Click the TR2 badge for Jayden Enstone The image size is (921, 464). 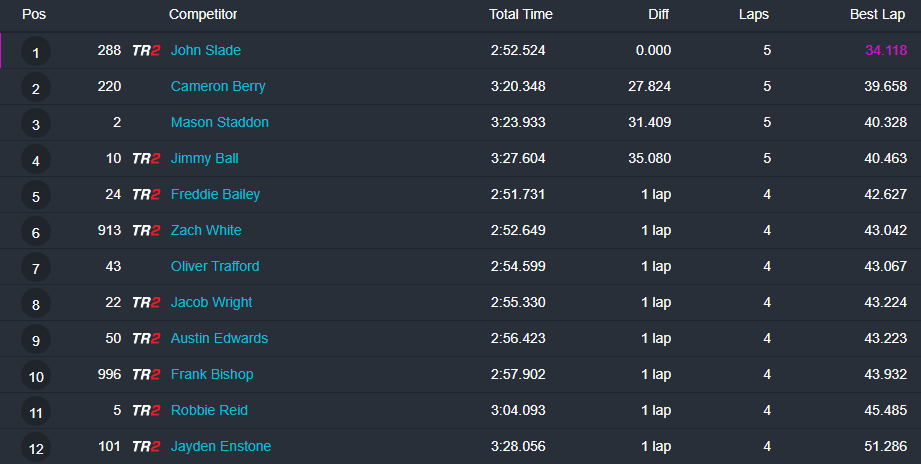[146, 447]
